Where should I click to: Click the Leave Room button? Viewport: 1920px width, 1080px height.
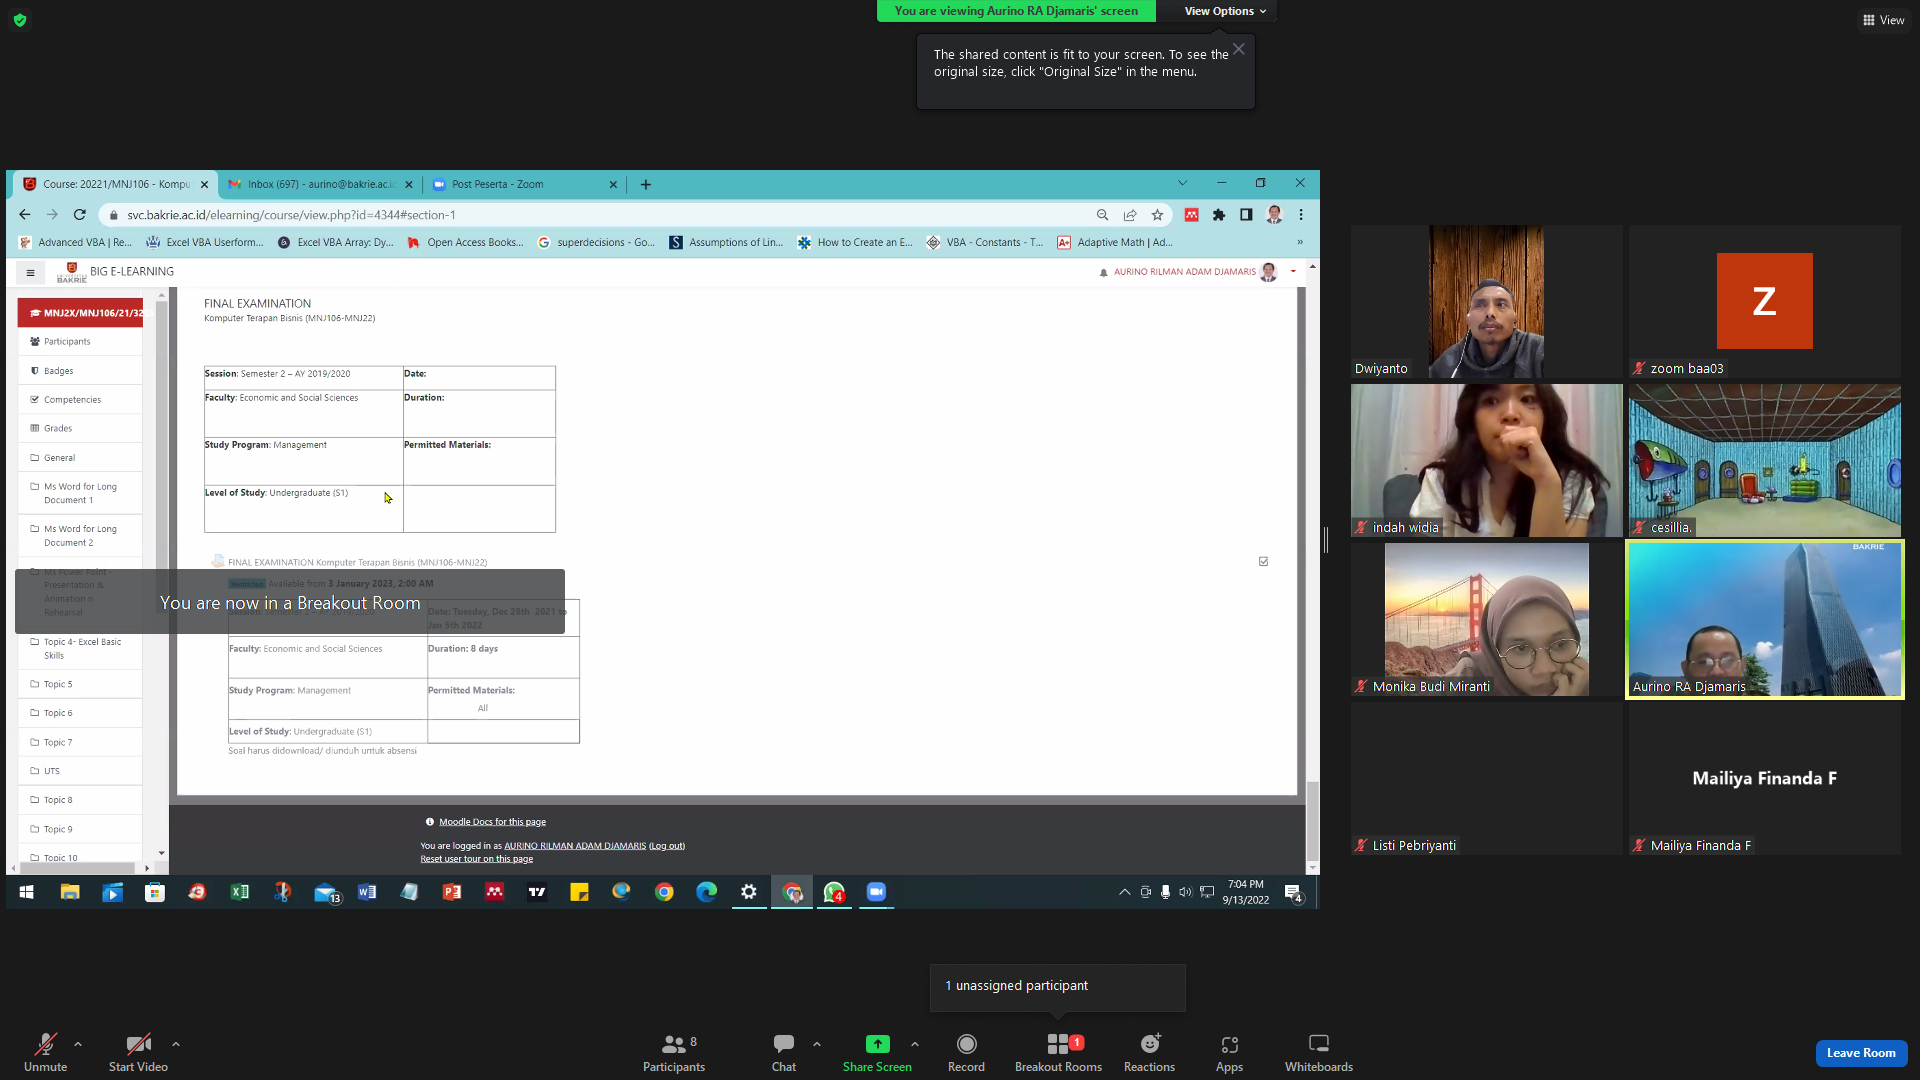(1861, 1053)
